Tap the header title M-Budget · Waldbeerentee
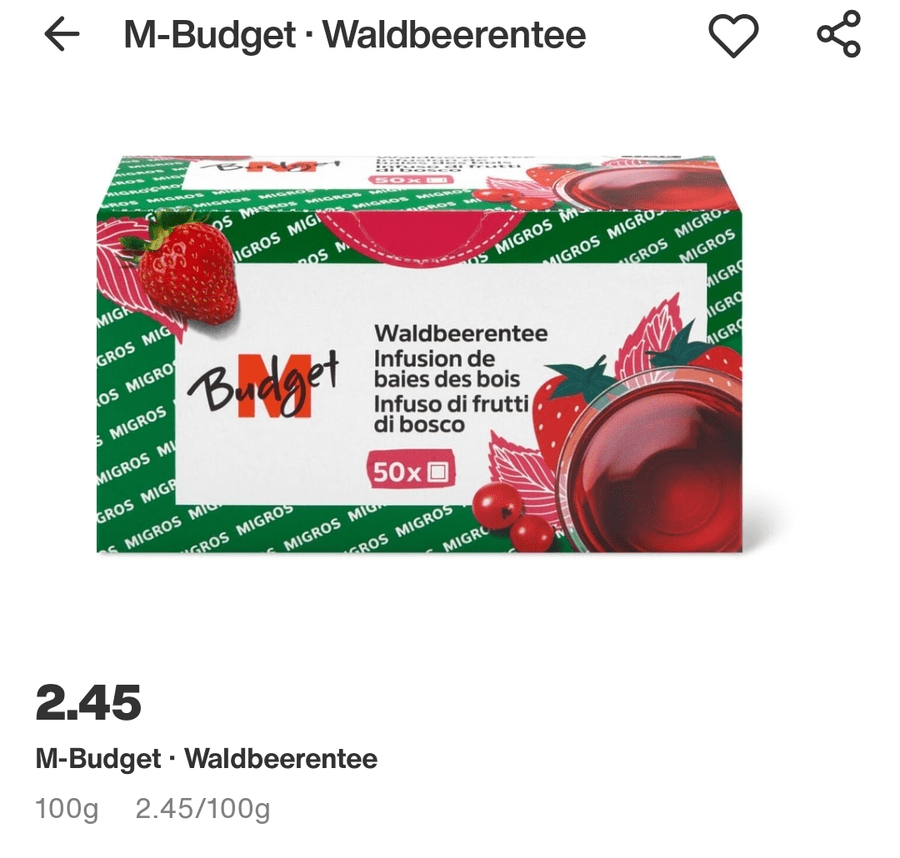The image size is (900, 858). click(355, 34)
